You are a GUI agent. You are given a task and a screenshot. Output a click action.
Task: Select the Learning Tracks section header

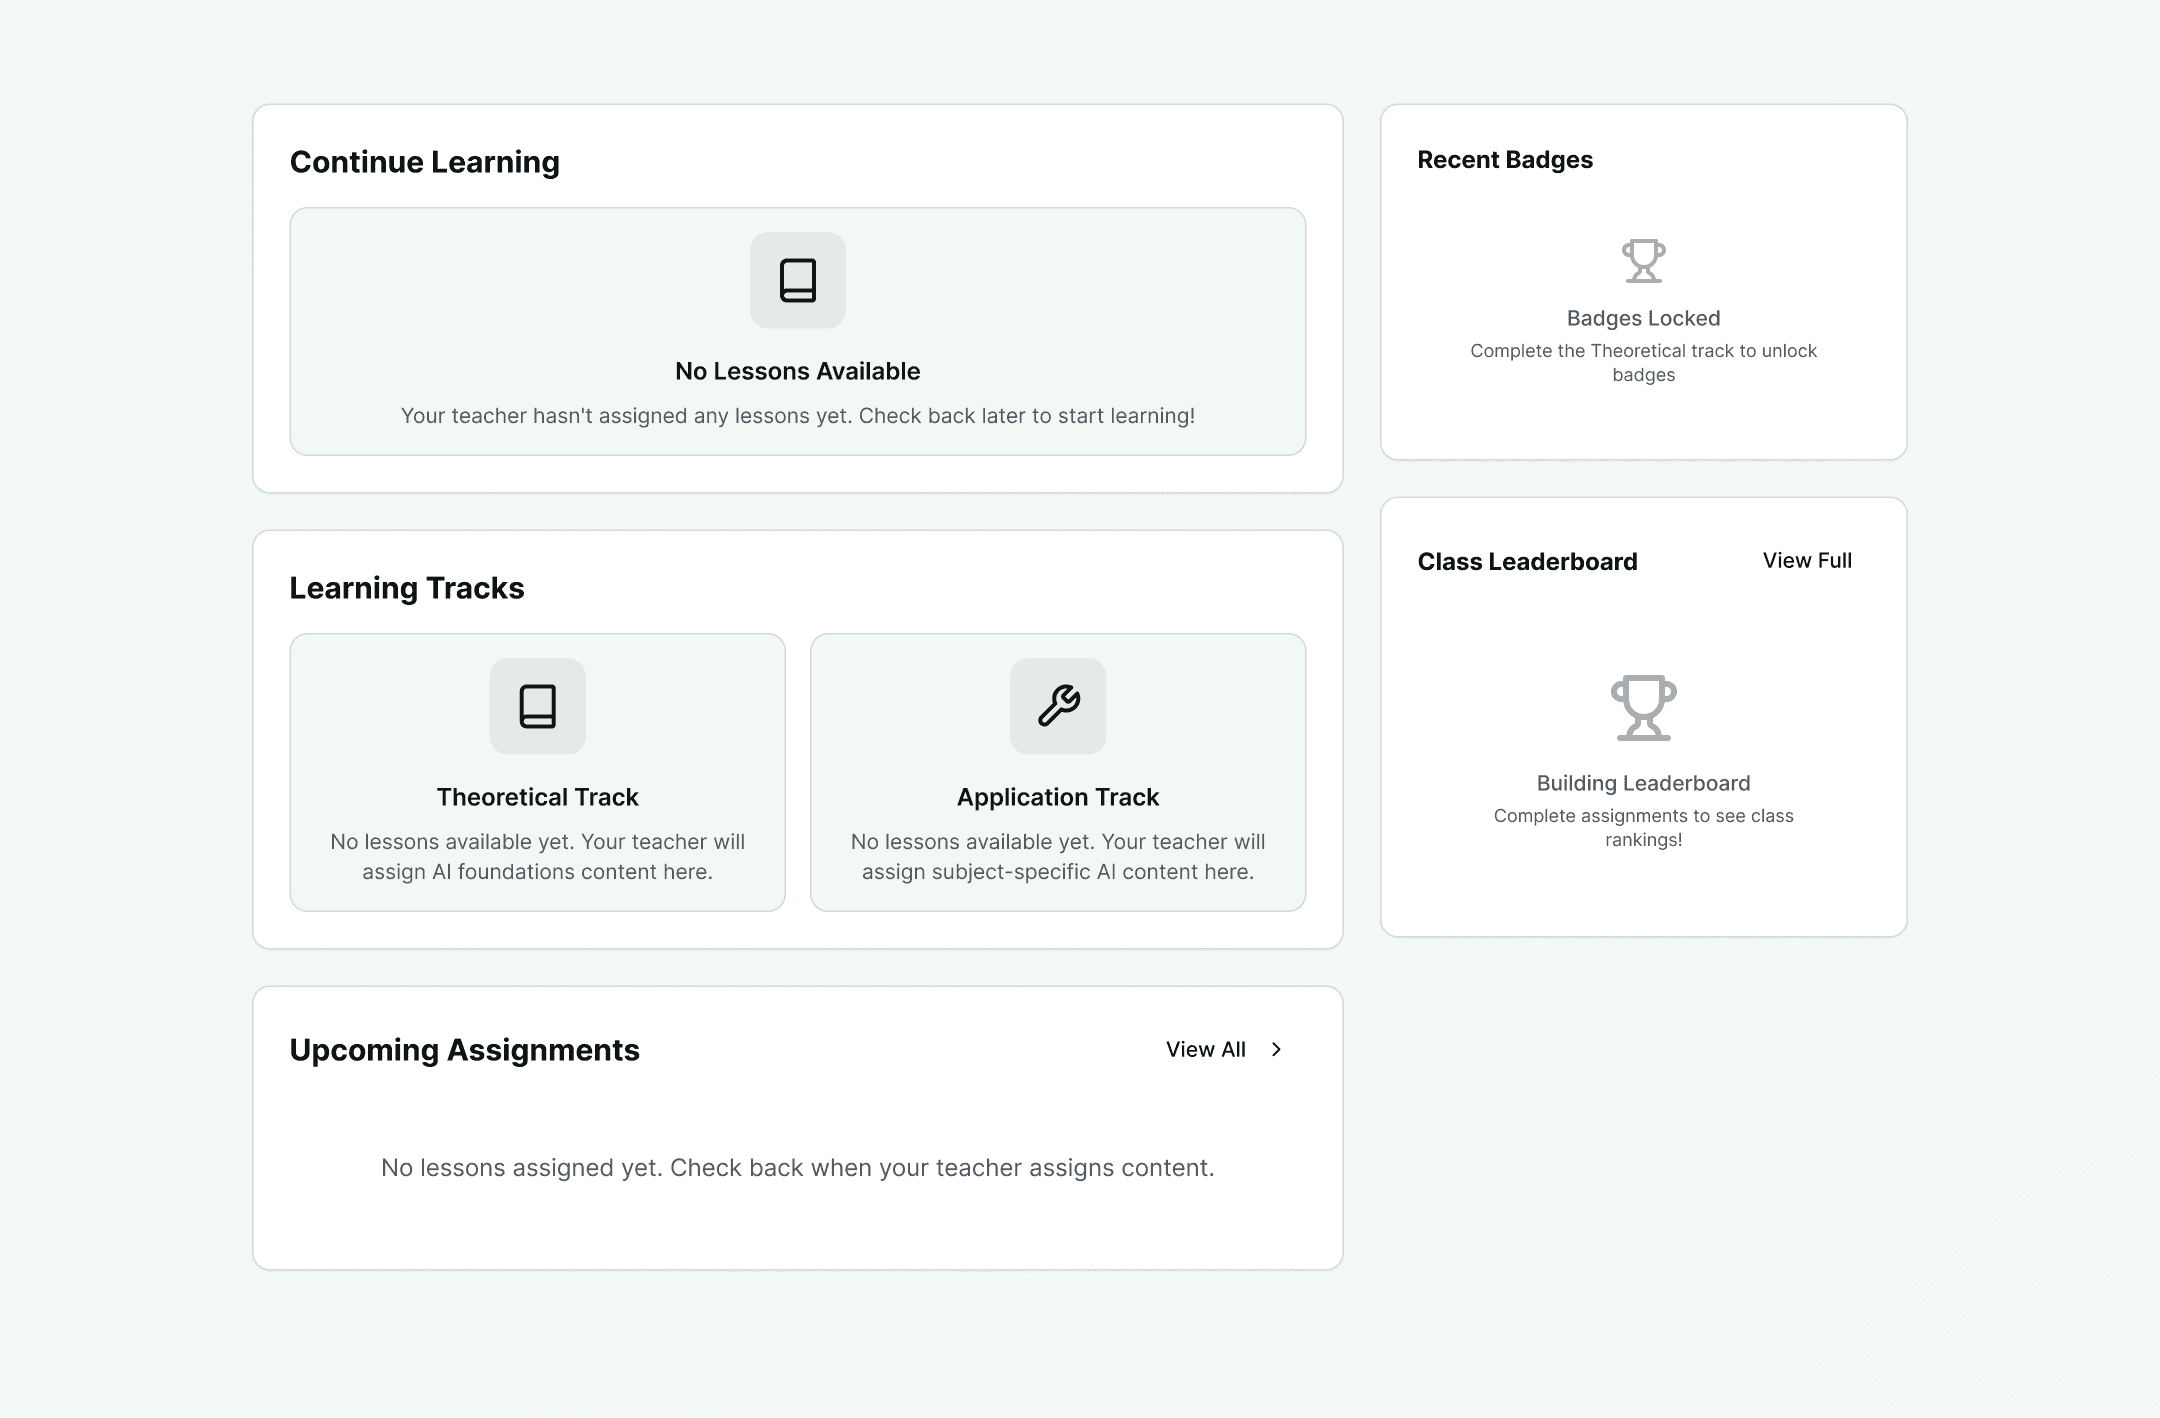pos(407,588)
